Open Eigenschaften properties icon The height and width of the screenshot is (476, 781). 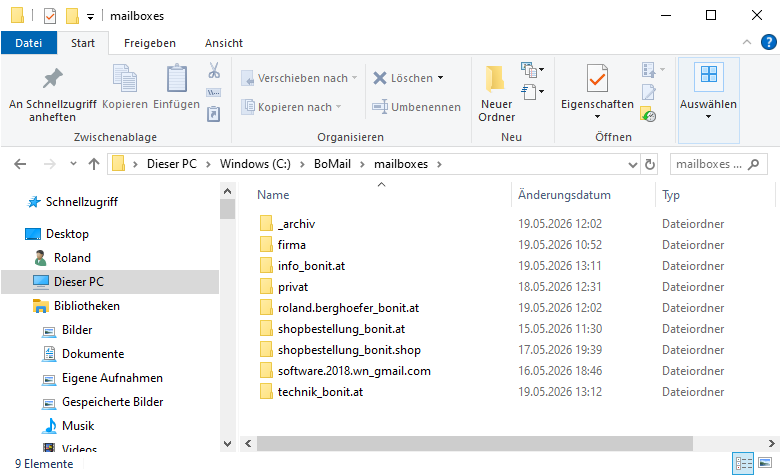[x=597, y=78]
